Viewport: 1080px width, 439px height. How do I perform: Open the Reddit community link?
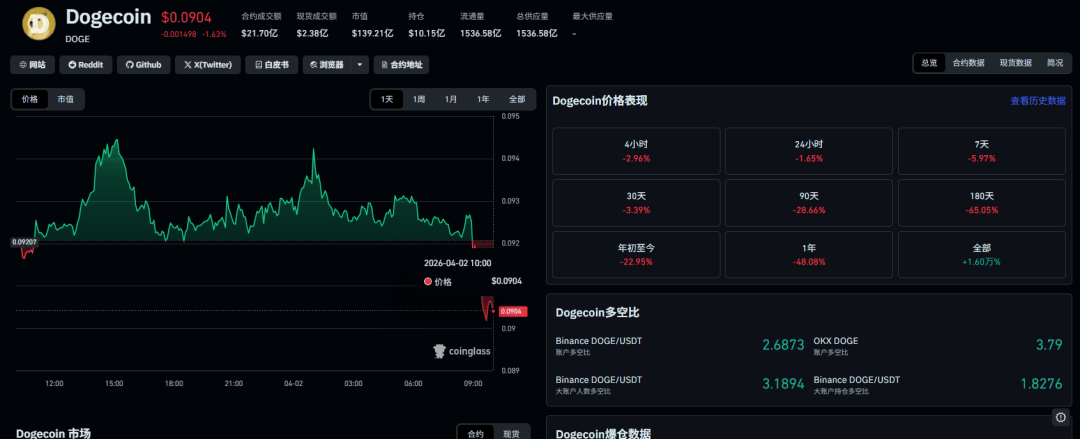(x=85, y=65)
